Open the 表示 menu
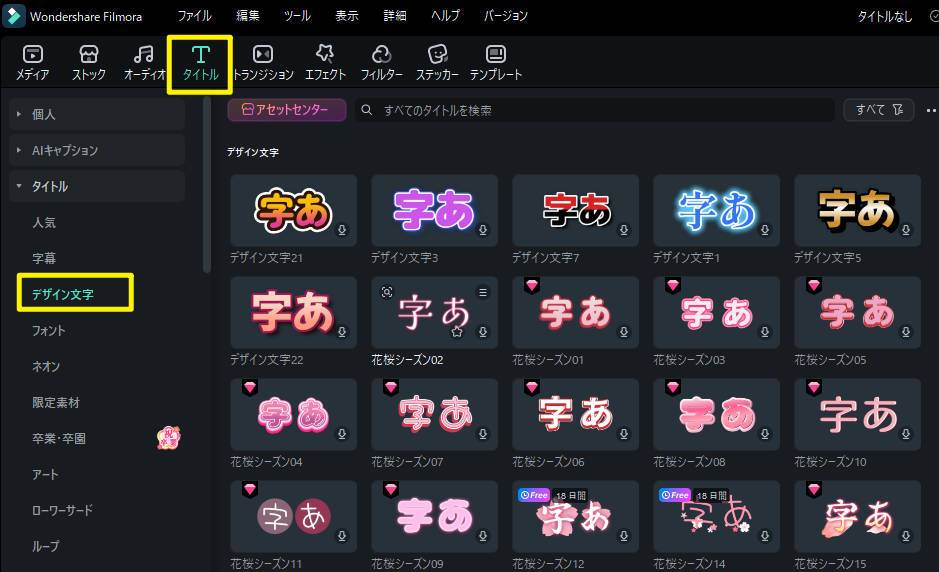This screenshot has width=939, height=572. tap(347, 16)
